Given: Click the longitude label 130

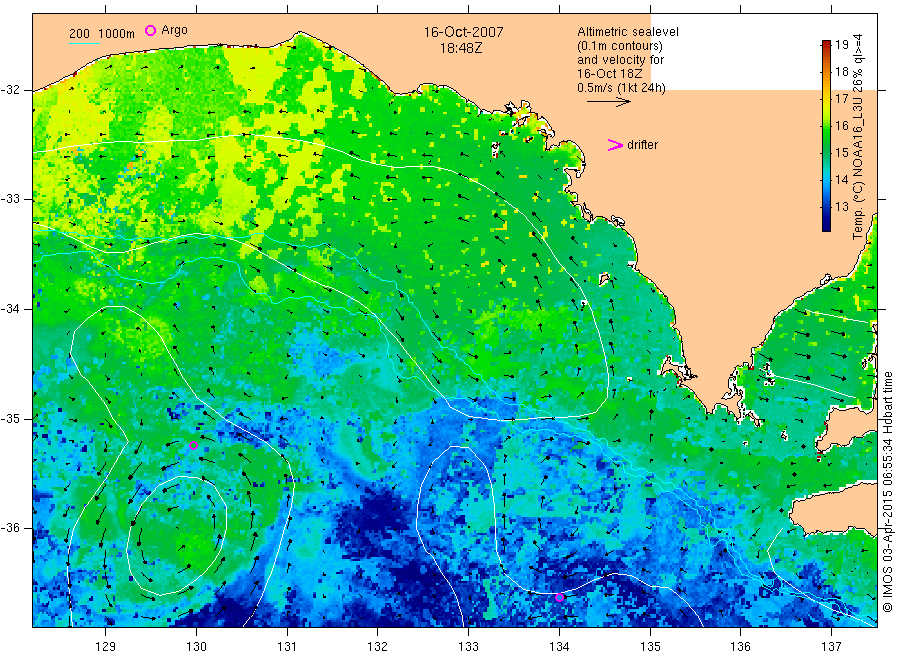Looking at the screenshot, I should tap(196, 647).
